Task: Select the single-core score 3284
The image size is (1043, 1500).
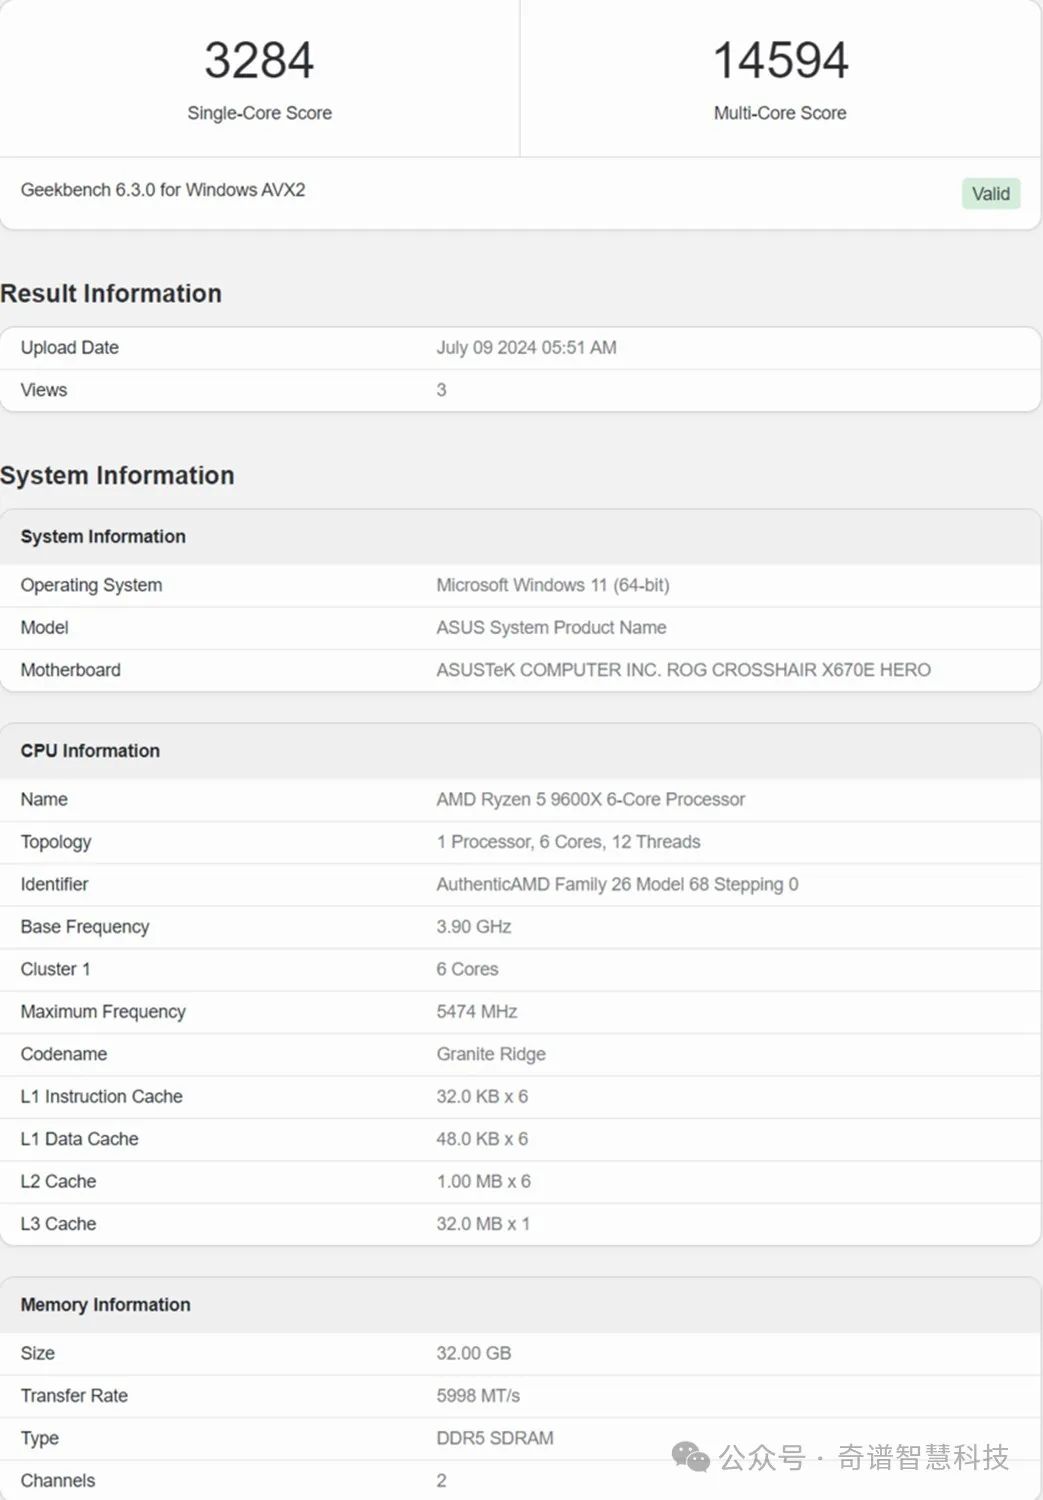Action: [259, 60]
